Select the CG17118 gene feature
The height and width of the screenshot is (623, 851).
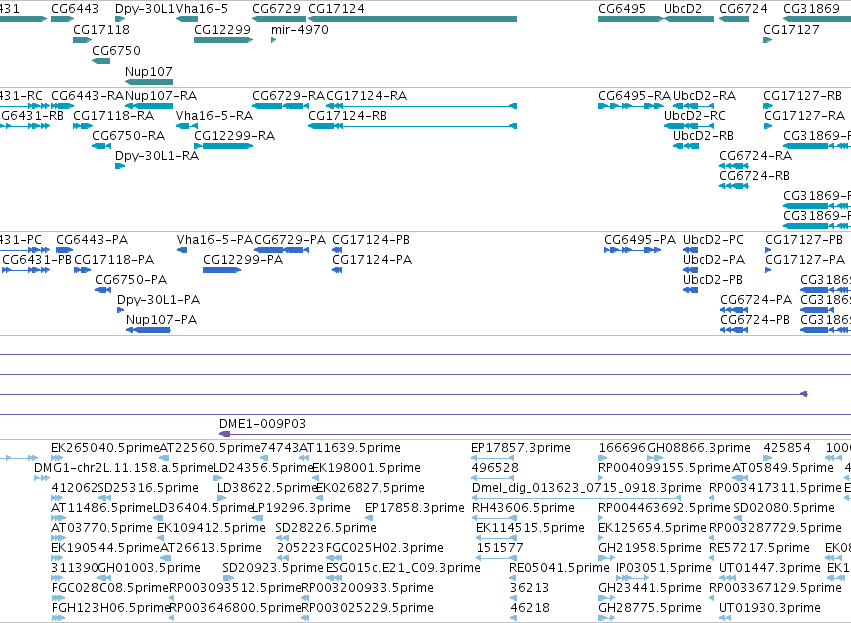(x=82, y=40)
